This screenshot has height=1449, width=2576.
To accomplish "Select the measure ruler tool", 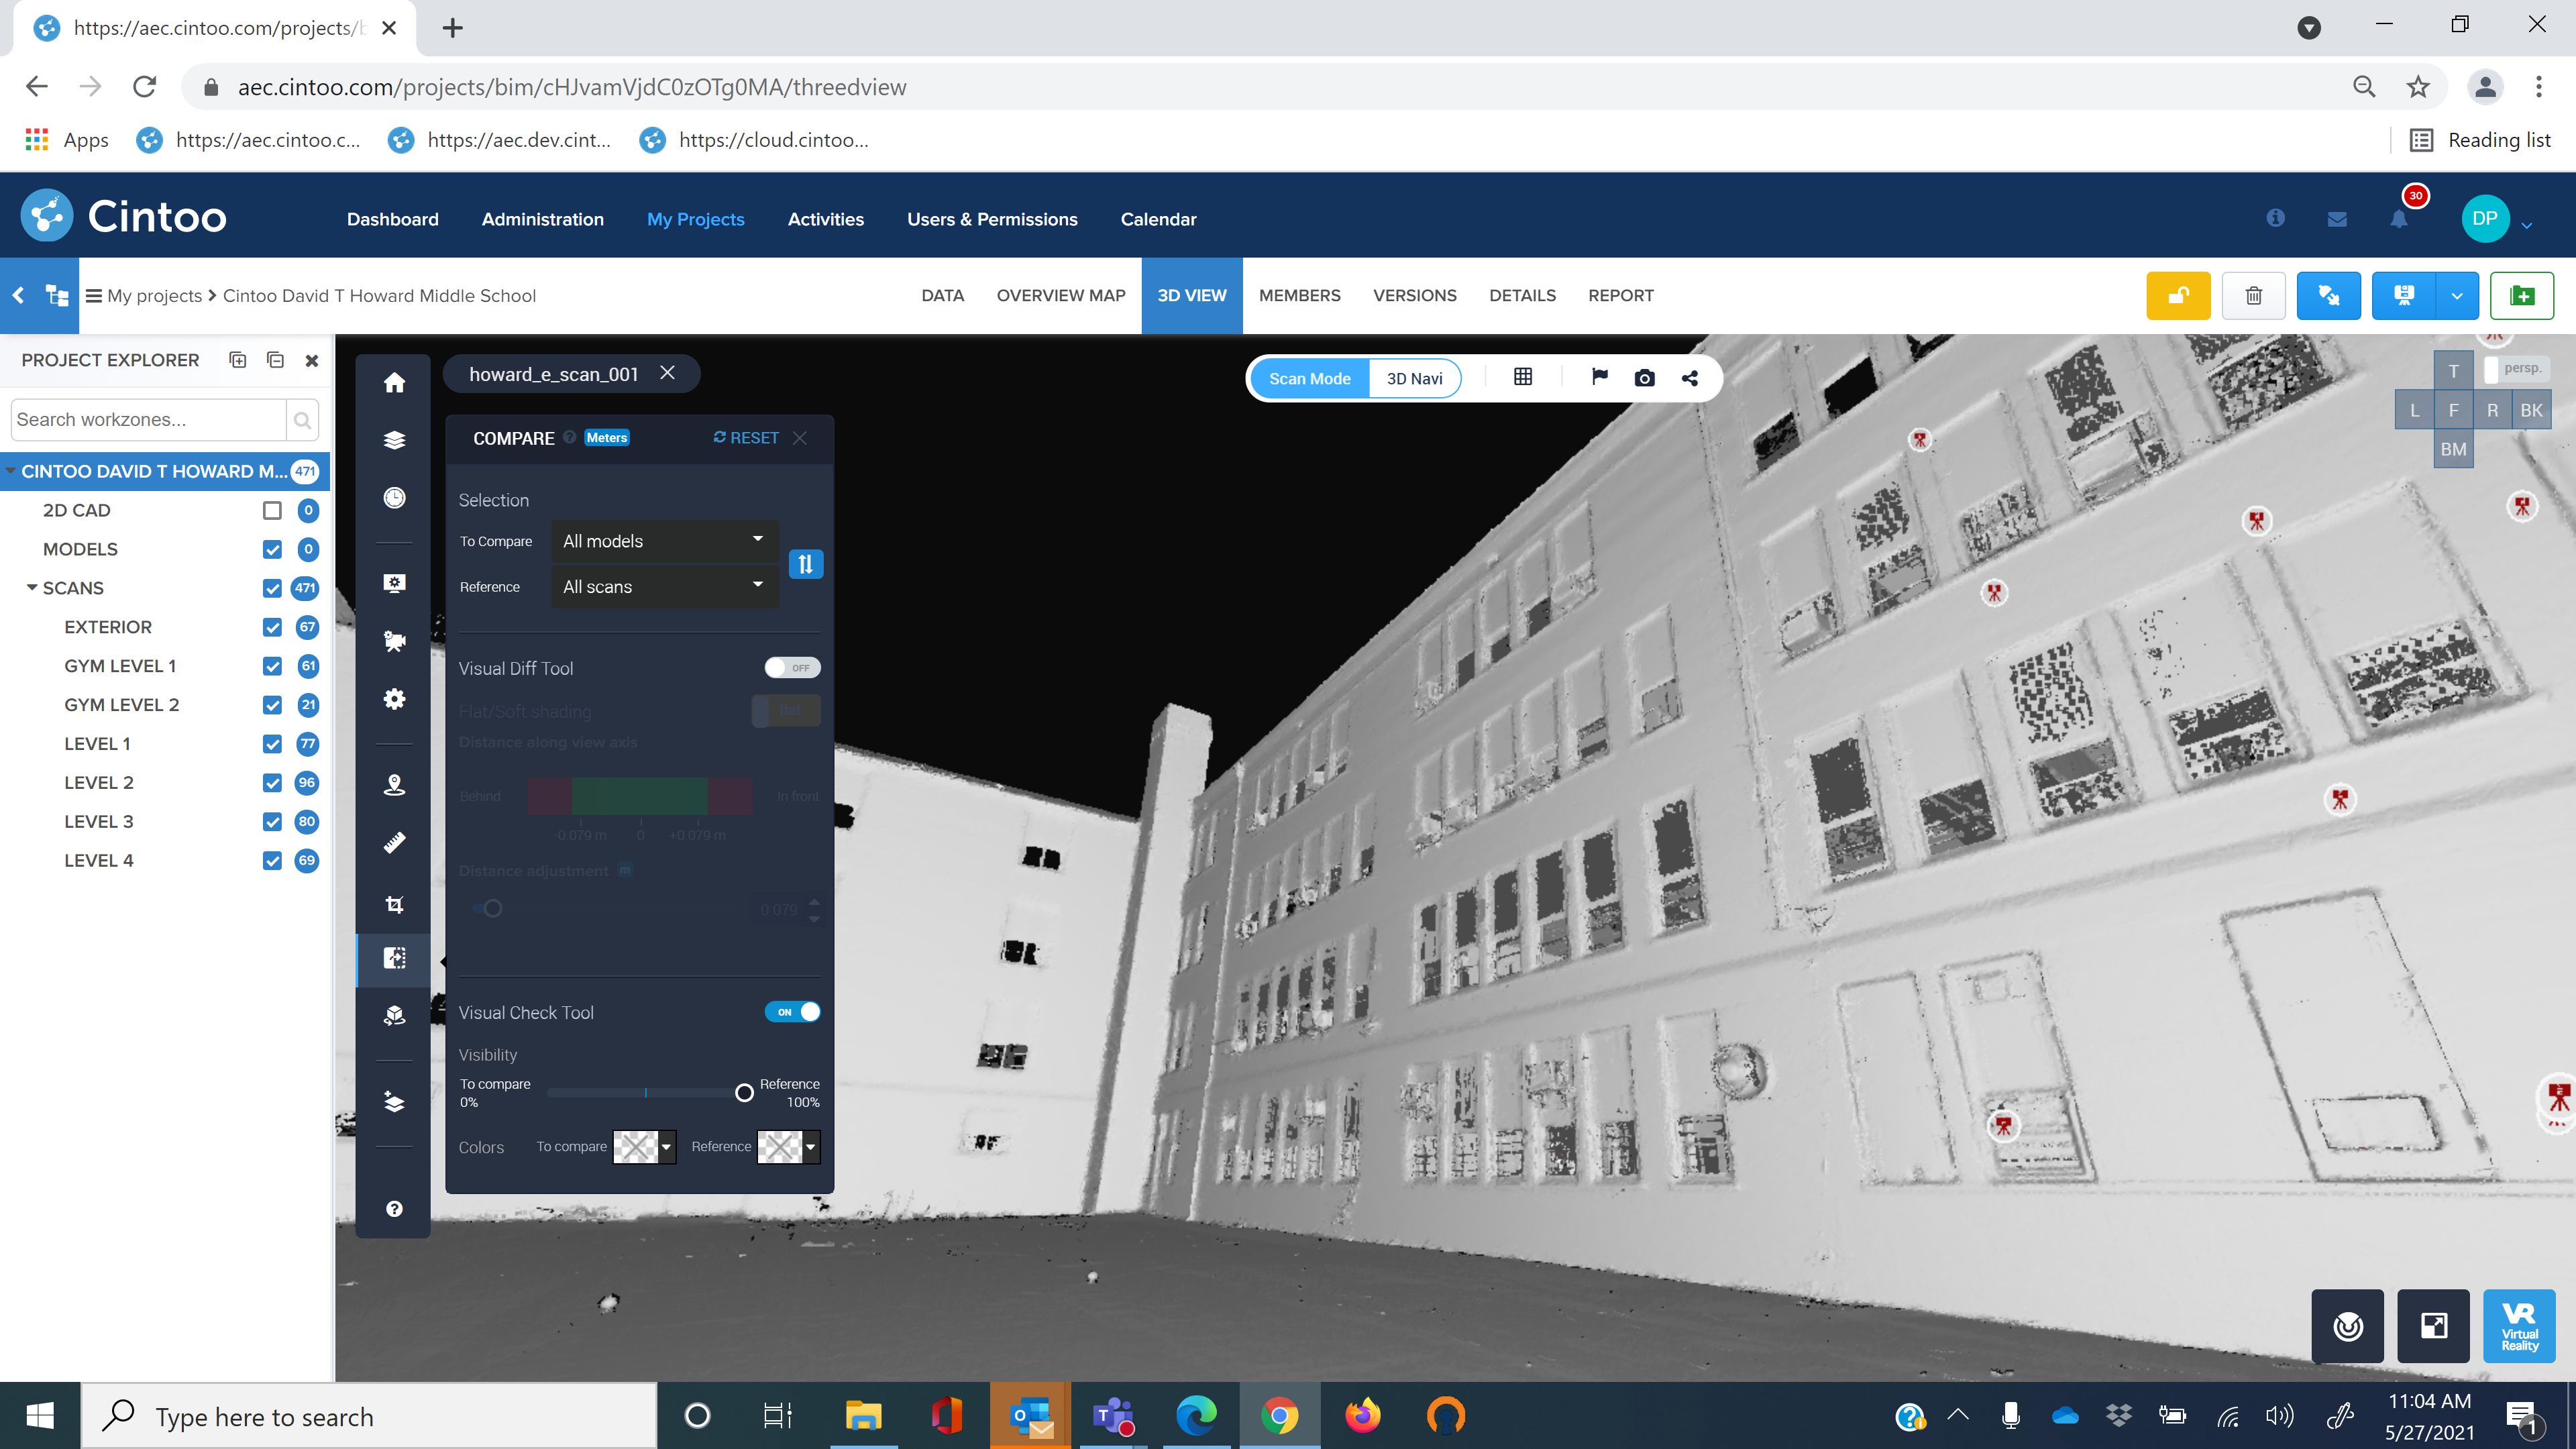I will click(394, 843).
